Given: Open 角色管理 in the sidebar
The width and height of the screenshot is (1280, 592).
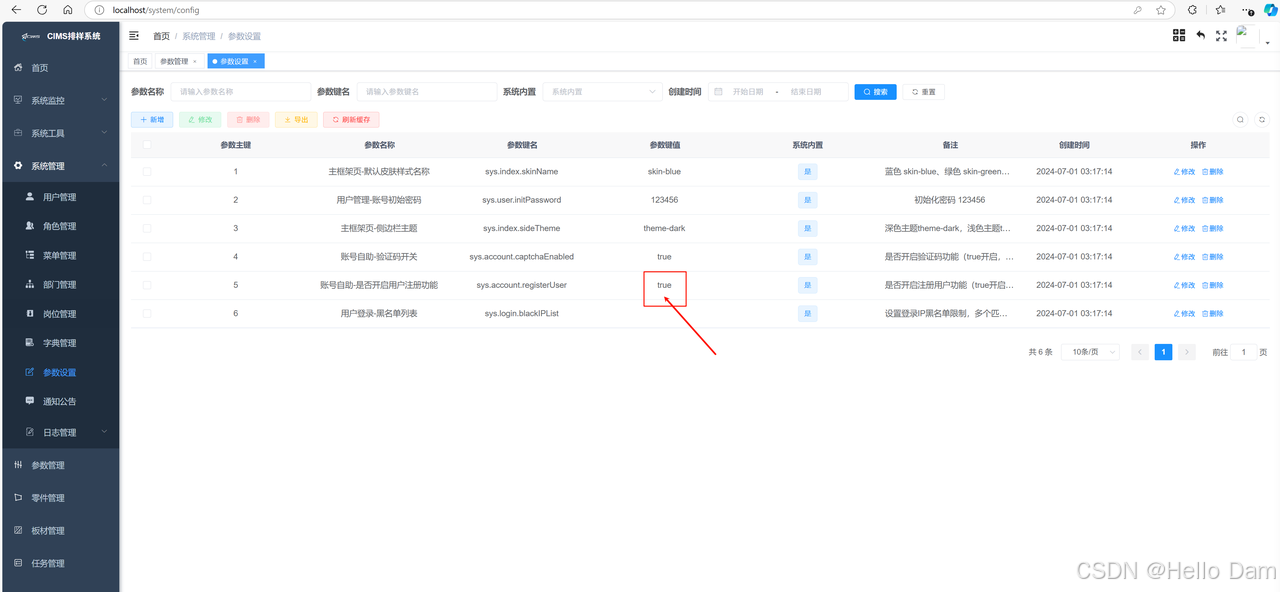Looking at the screenshot, I should pos(60,226).
